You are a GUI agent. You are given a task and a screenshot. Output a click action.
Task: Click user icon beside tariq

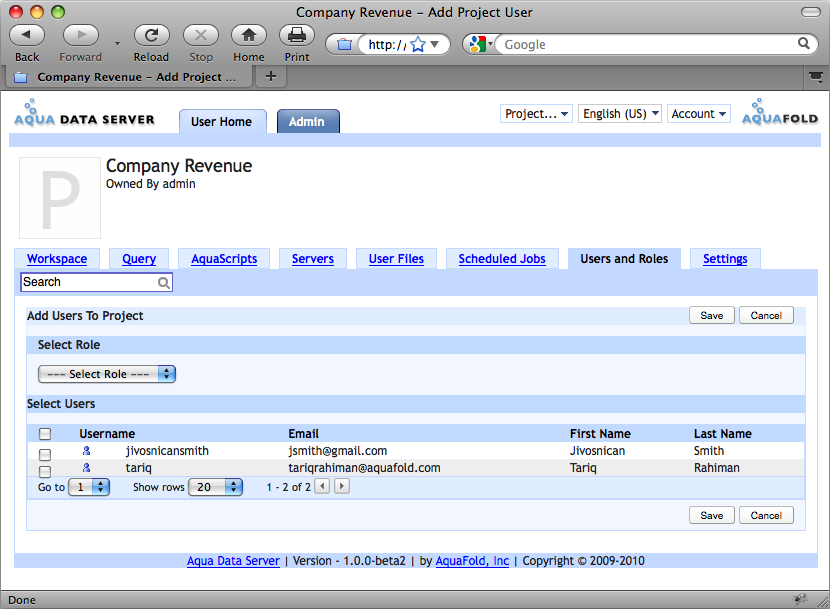pos(86,468)
